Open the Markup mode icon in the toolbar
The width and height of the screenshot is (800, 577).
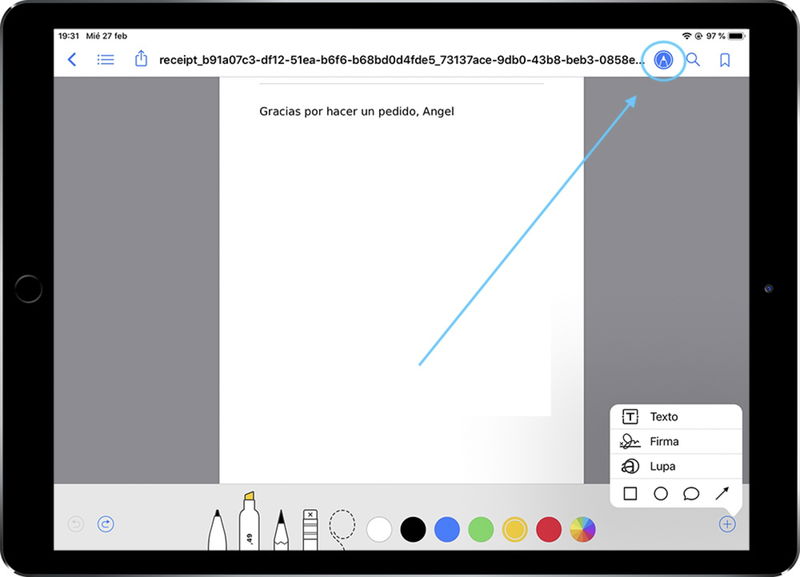click(662, 59)
